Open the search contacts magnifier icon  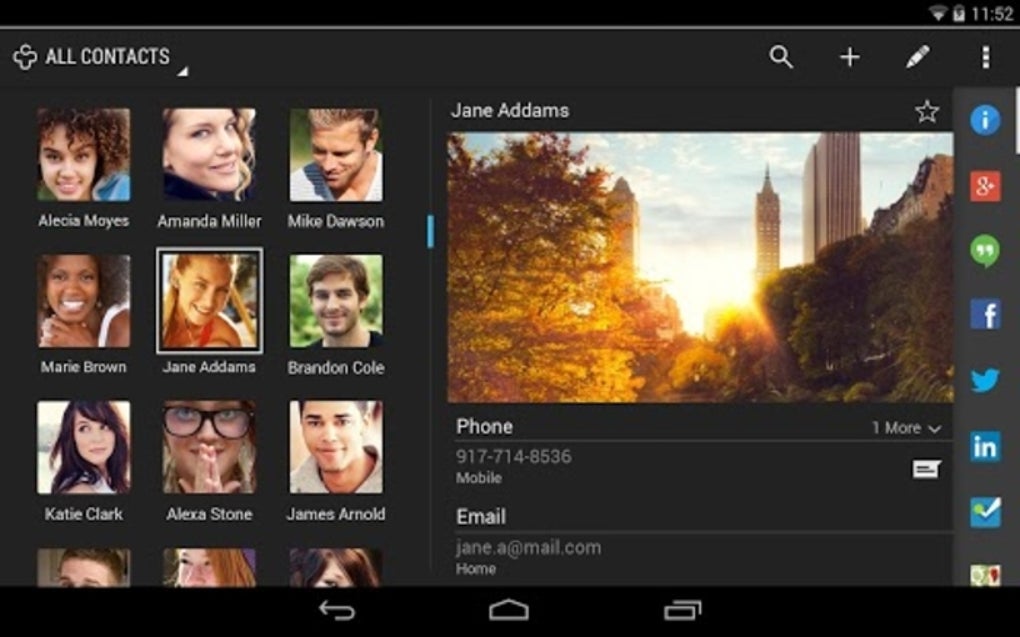pyautogui.click(x=781, y=57)
